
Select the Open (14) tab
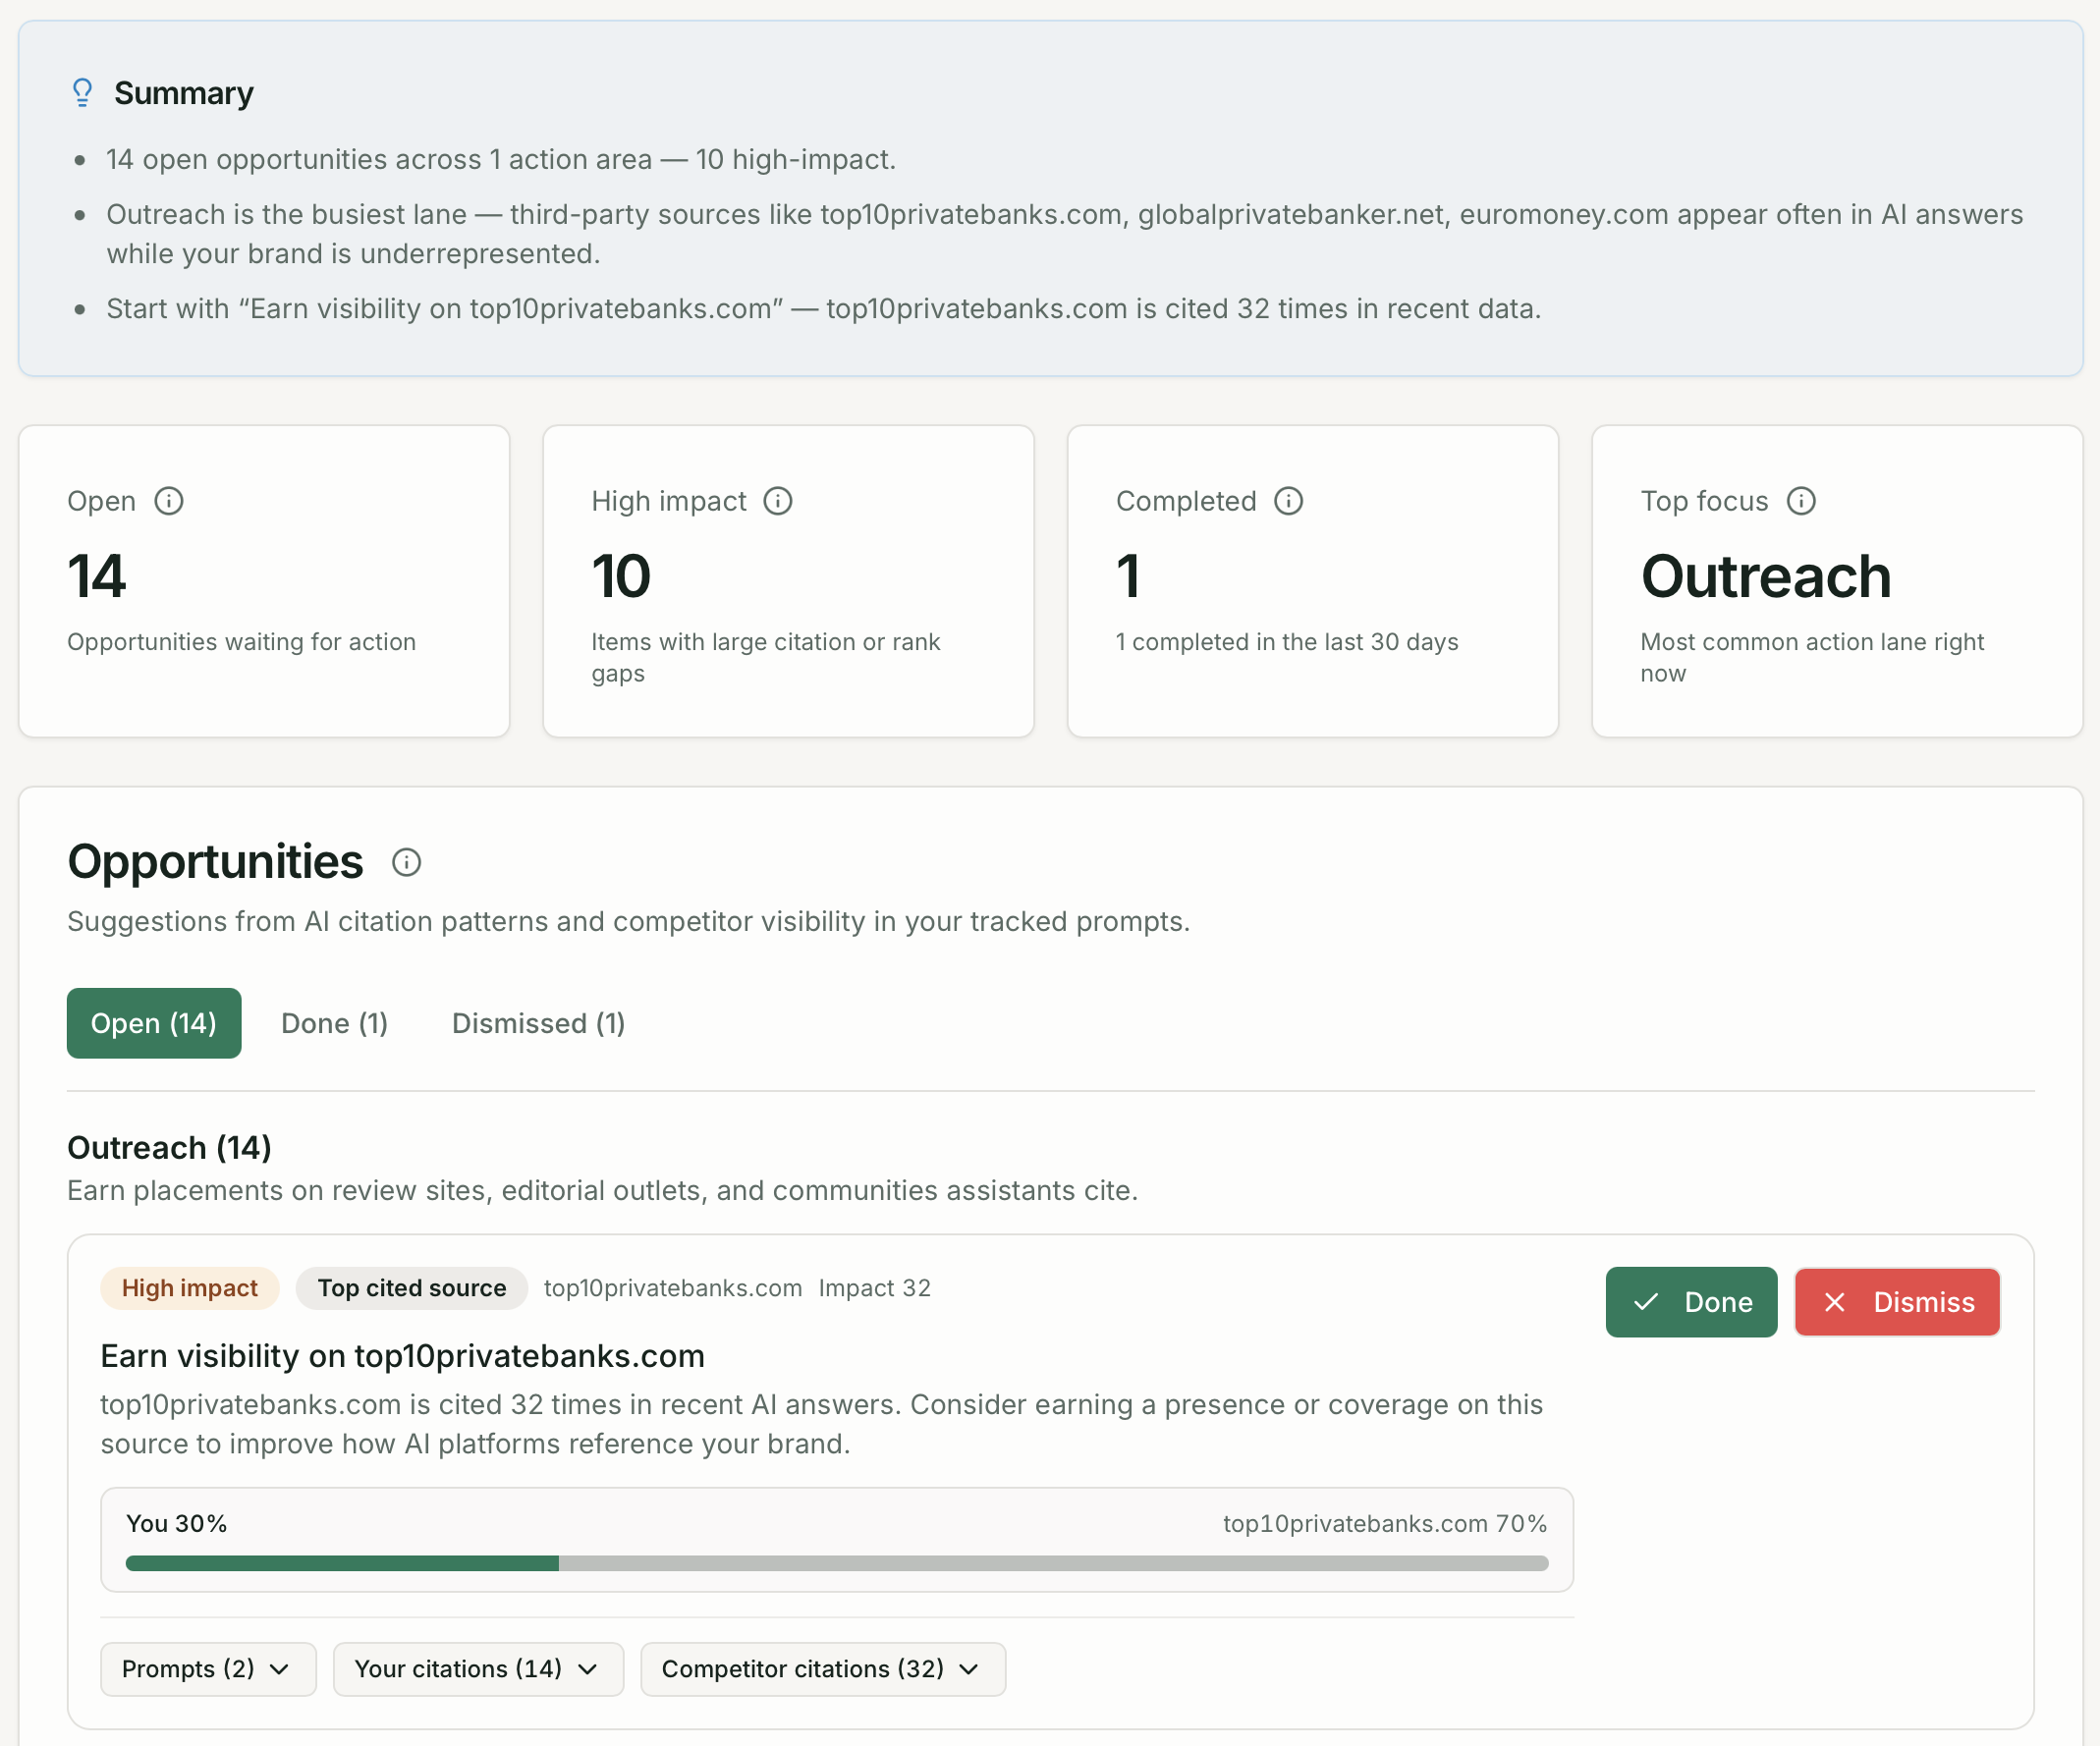coord(154,1023)
